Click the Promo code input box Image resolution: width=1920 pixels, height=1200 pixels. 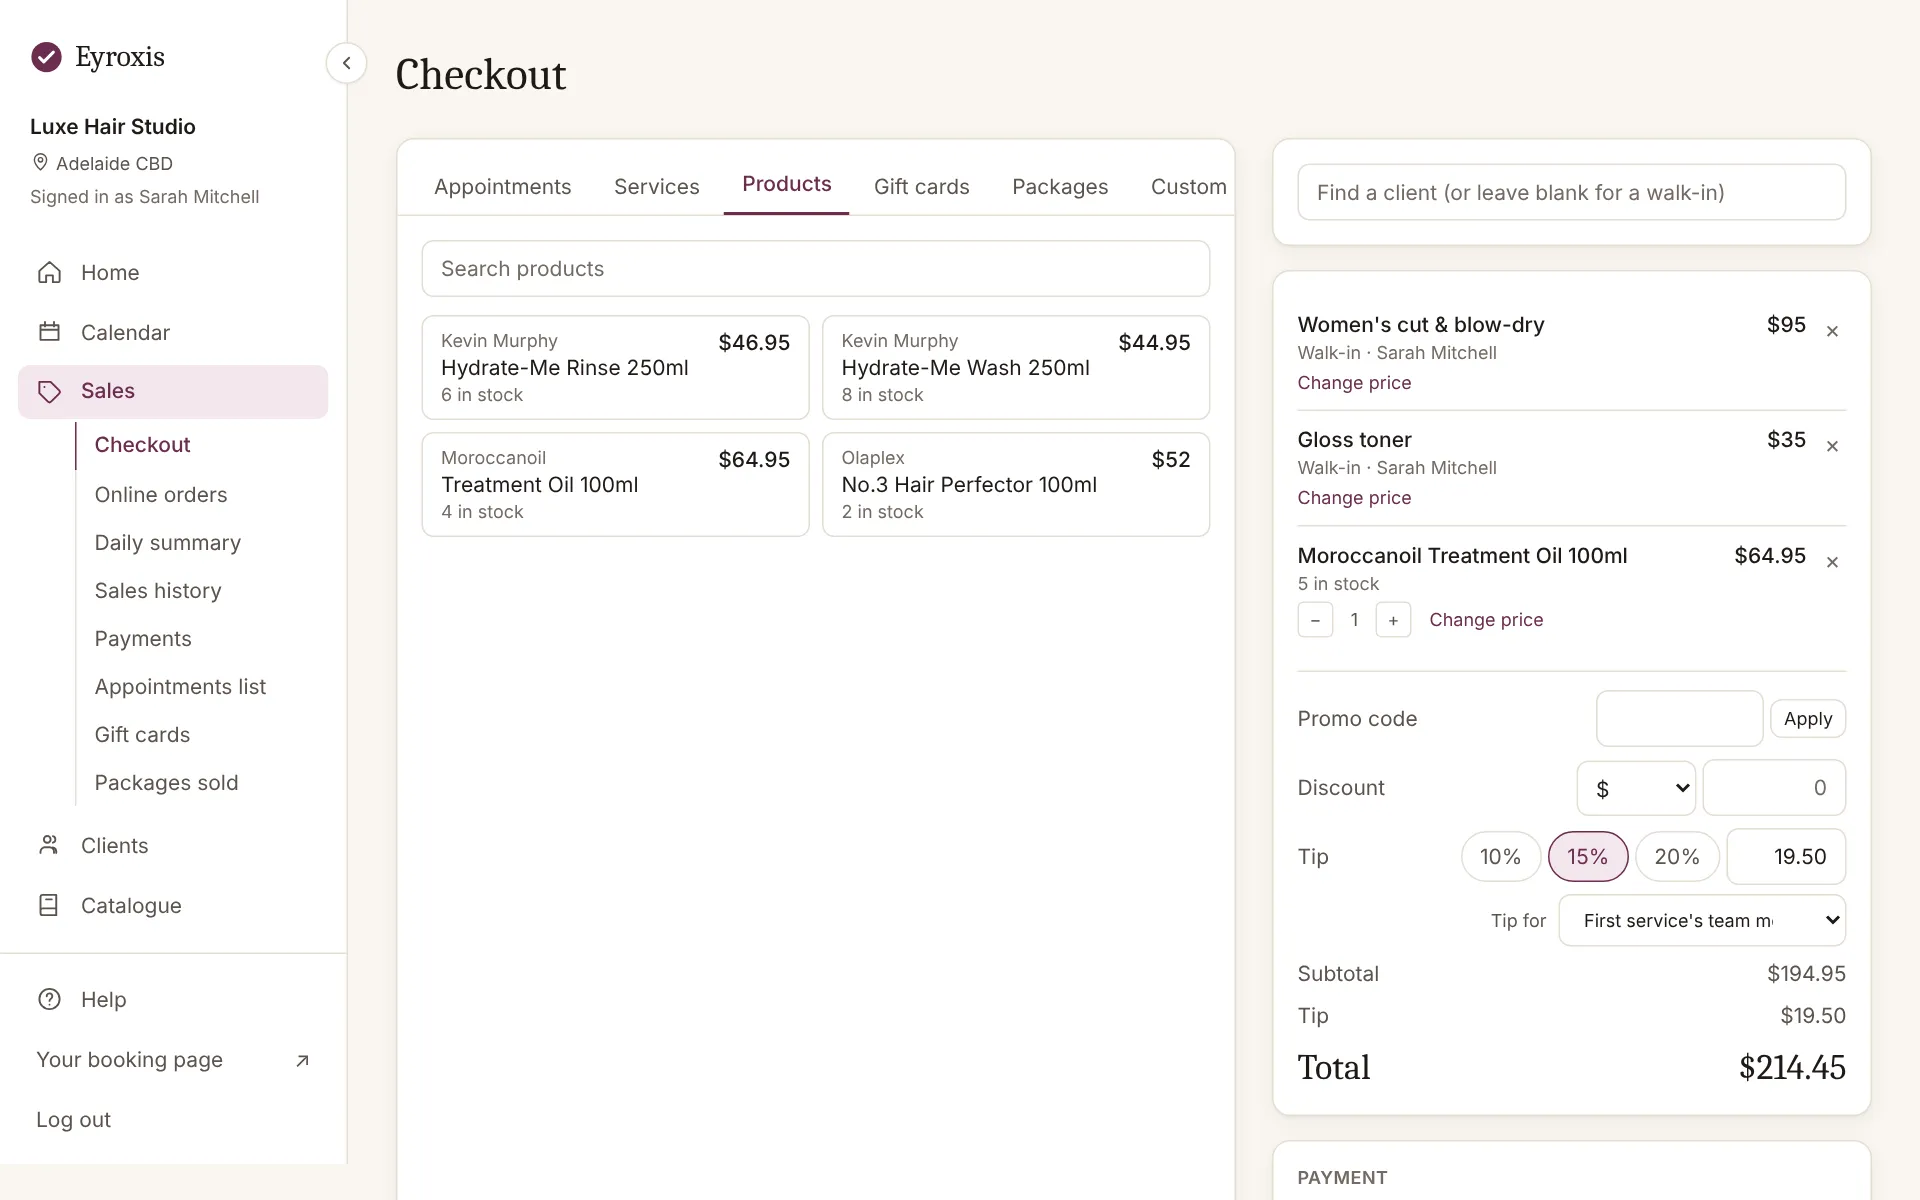pos(1679,719)
